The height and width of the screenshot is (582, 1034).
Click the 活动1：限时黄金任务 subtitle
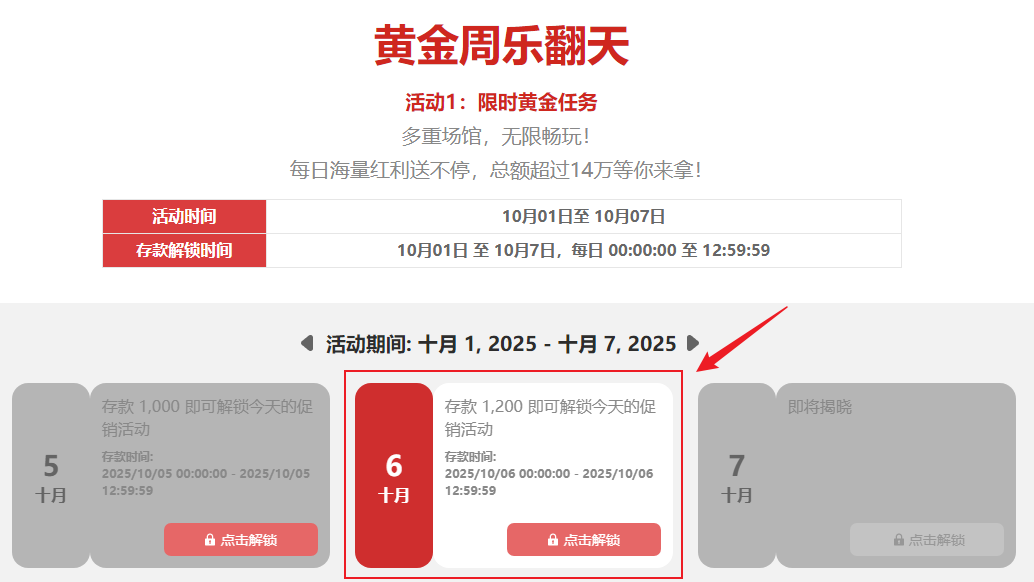pos(501,102)
